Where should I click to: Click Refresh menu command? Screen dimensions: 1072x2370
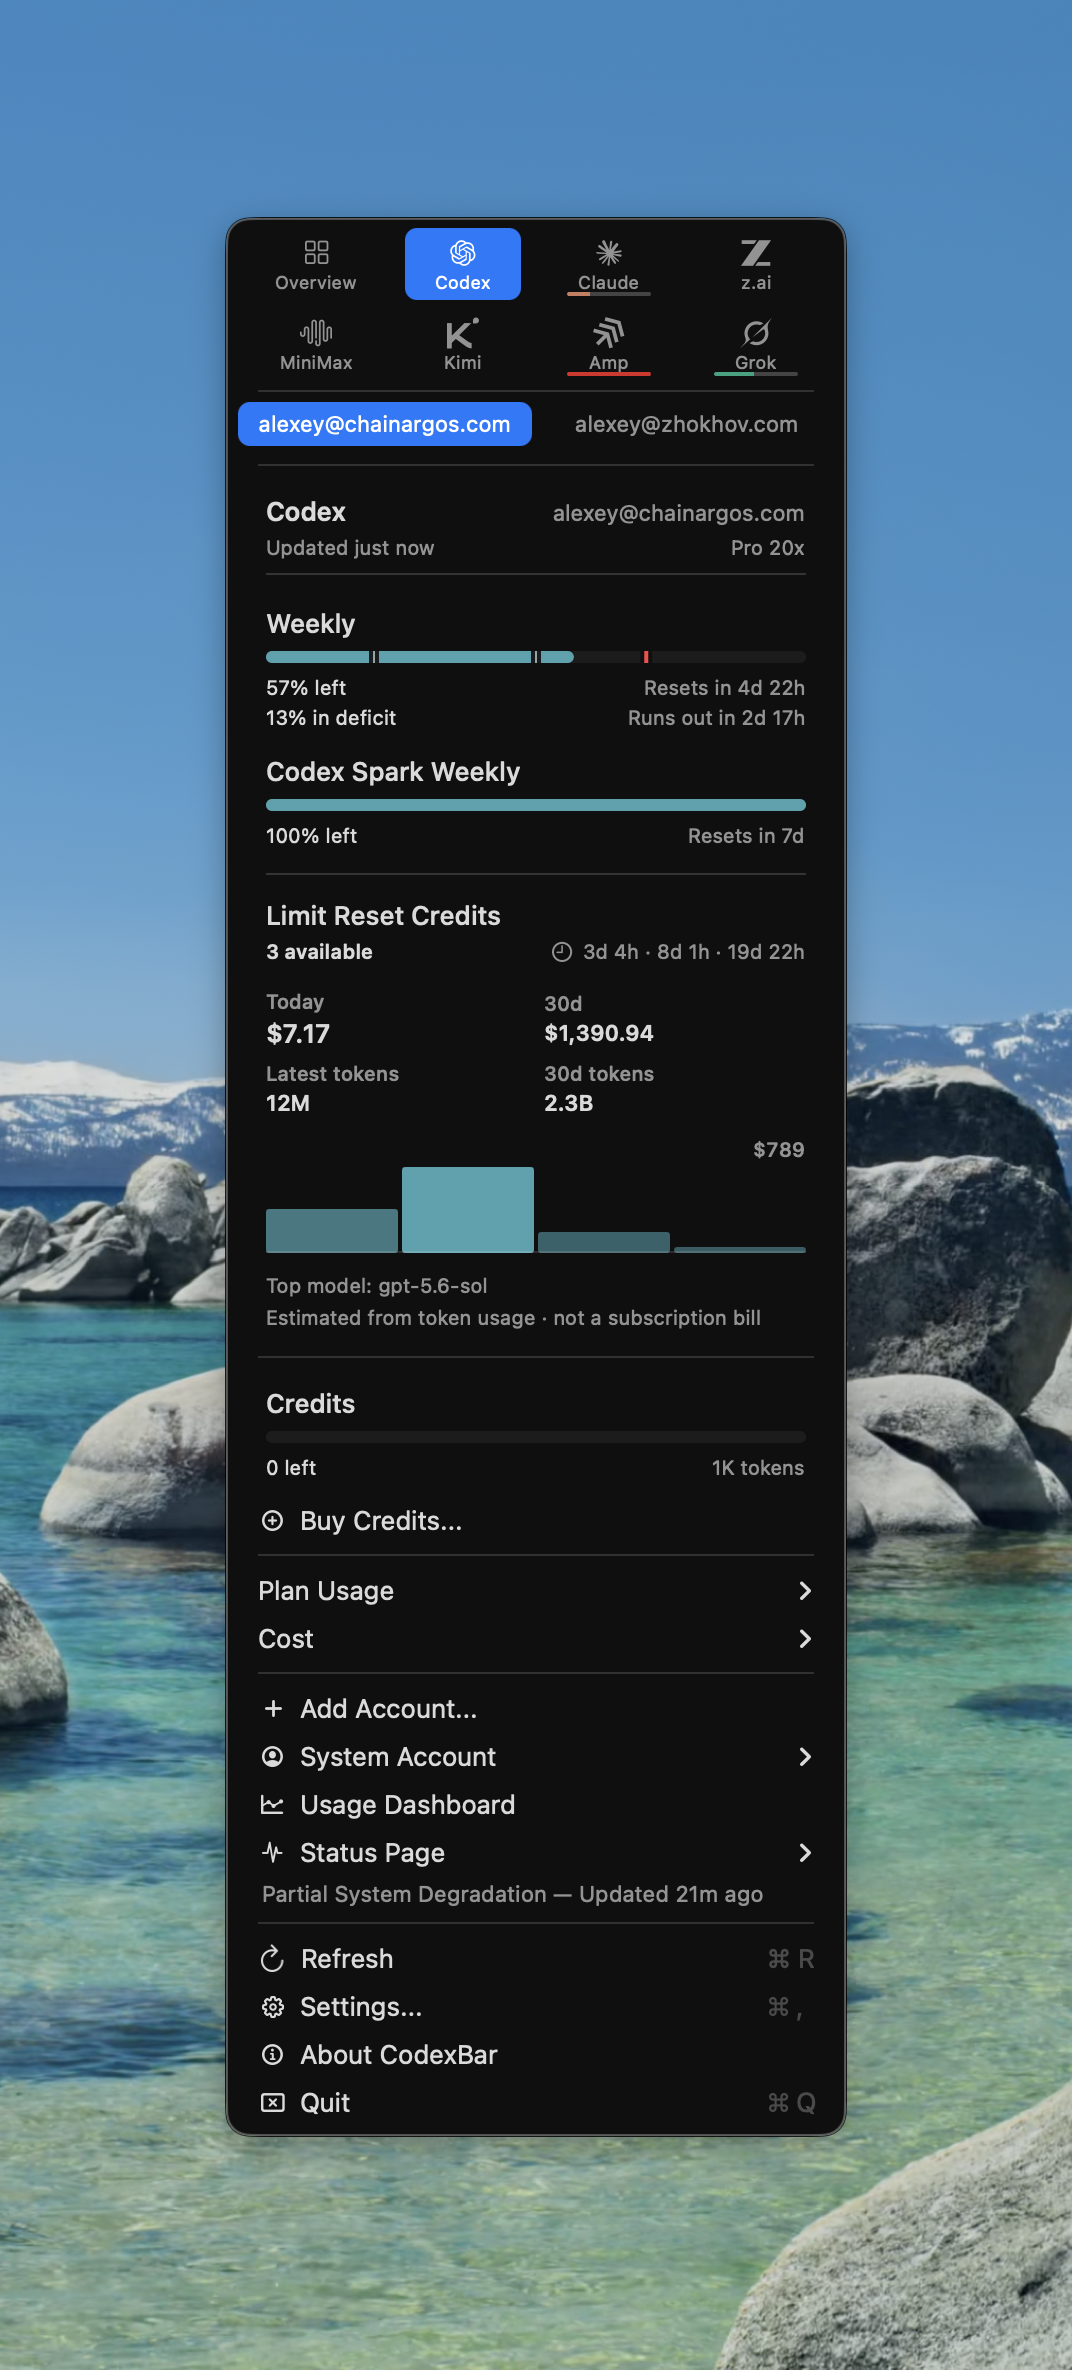click(536, 1959)
